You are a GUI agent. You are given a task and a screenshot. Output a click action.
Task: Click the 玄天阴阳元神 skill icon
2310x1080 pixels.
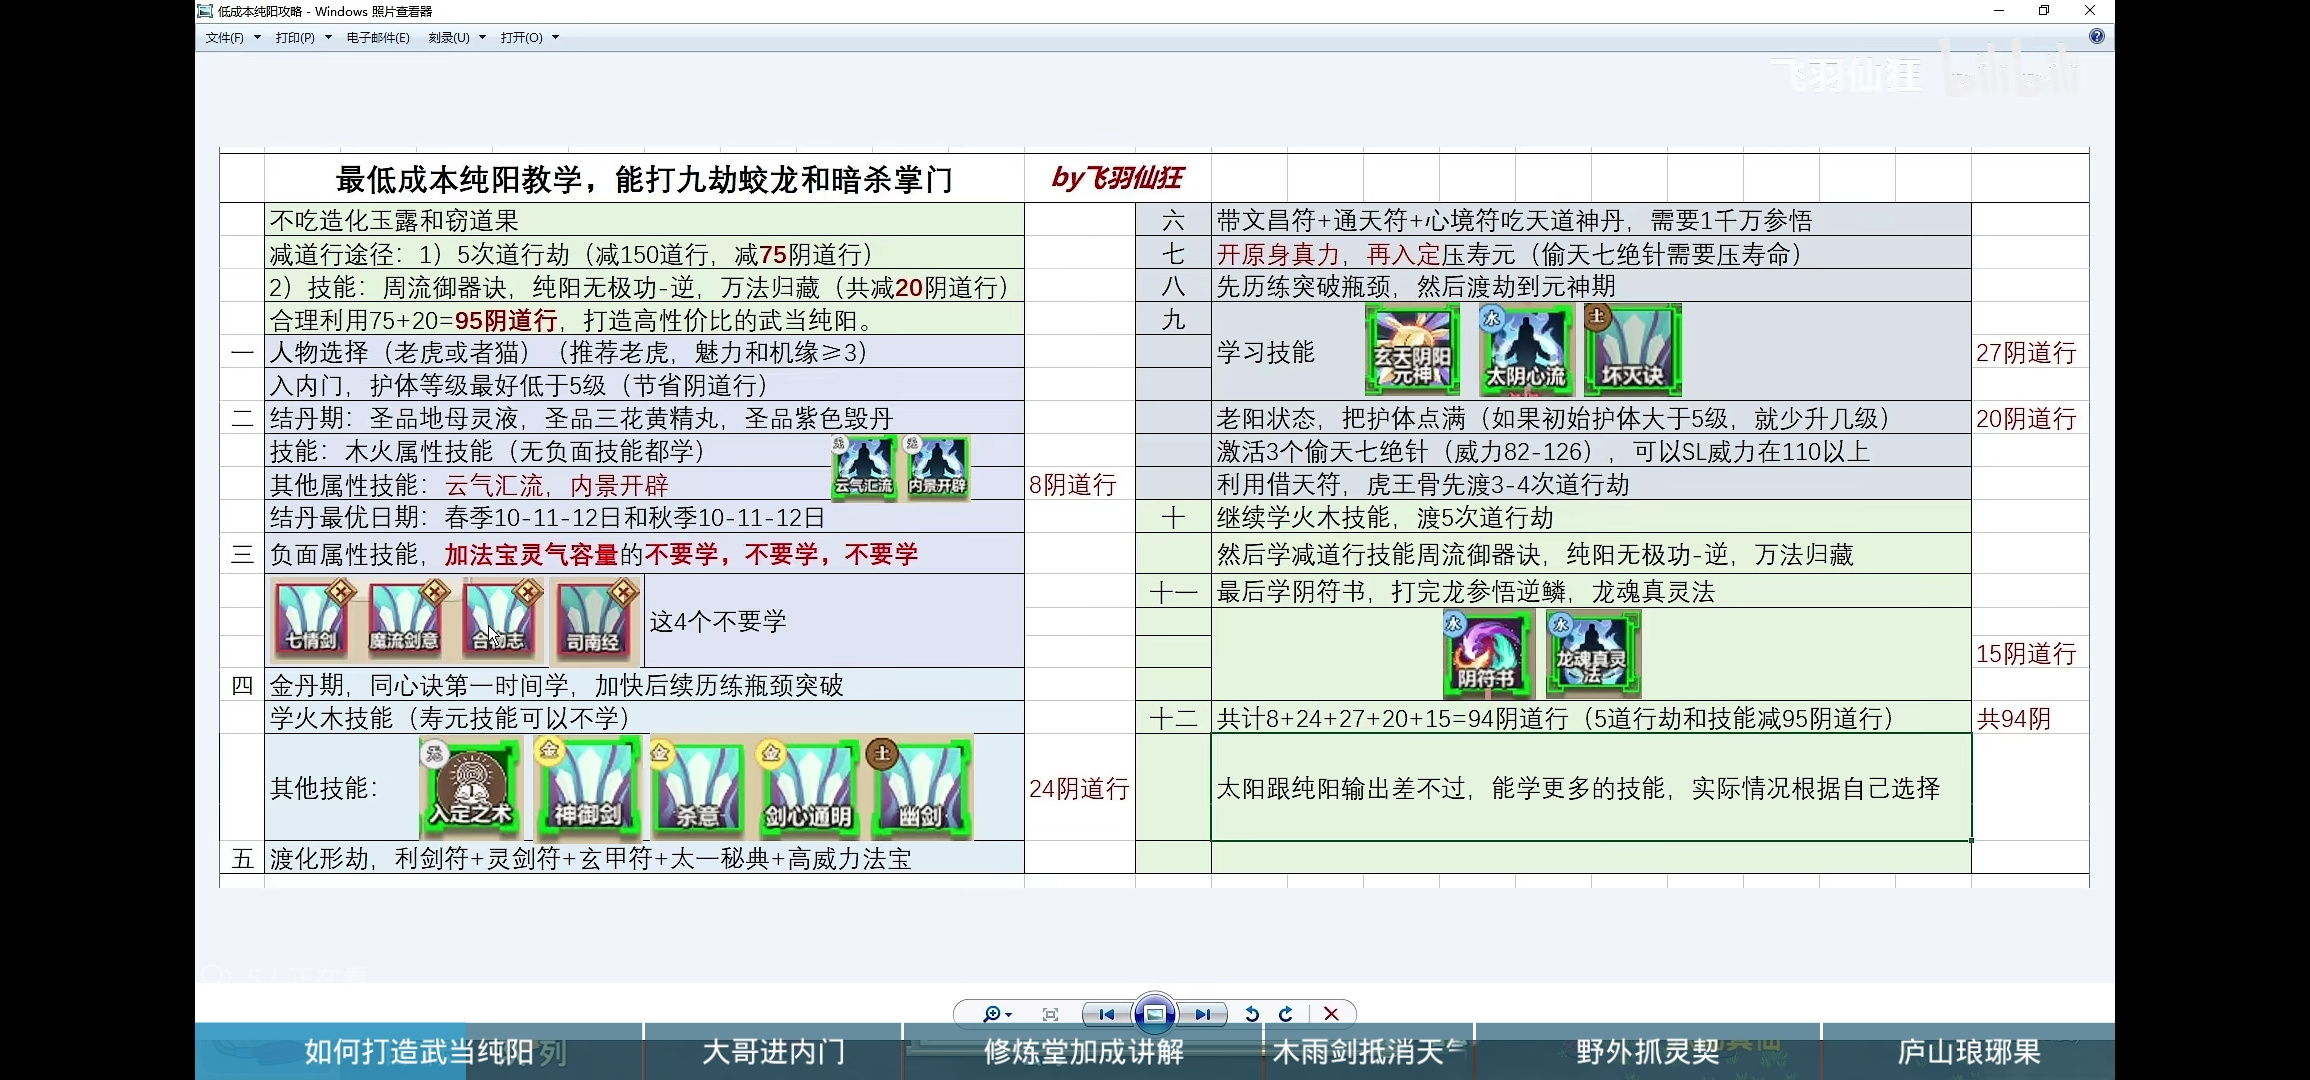tap(1412, 350)
